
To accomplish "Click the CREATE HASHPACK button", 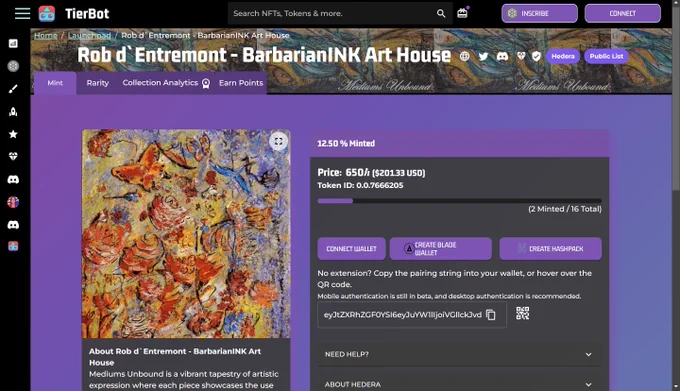I will (x=550, y=249).
